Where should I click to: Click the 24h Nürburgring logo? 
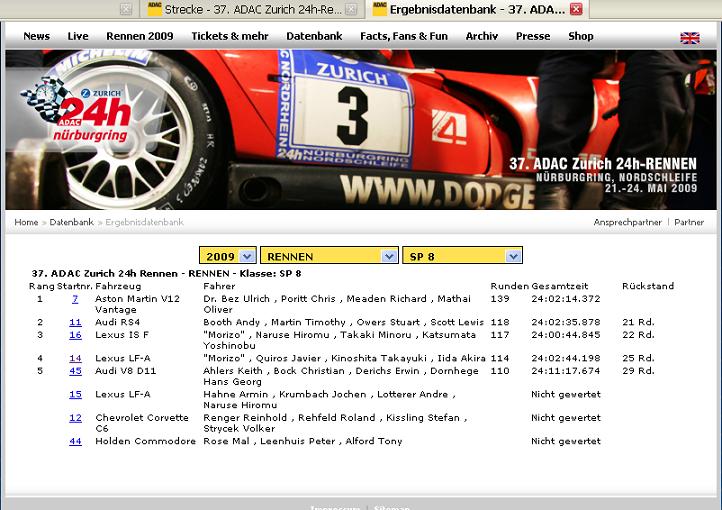77,110
